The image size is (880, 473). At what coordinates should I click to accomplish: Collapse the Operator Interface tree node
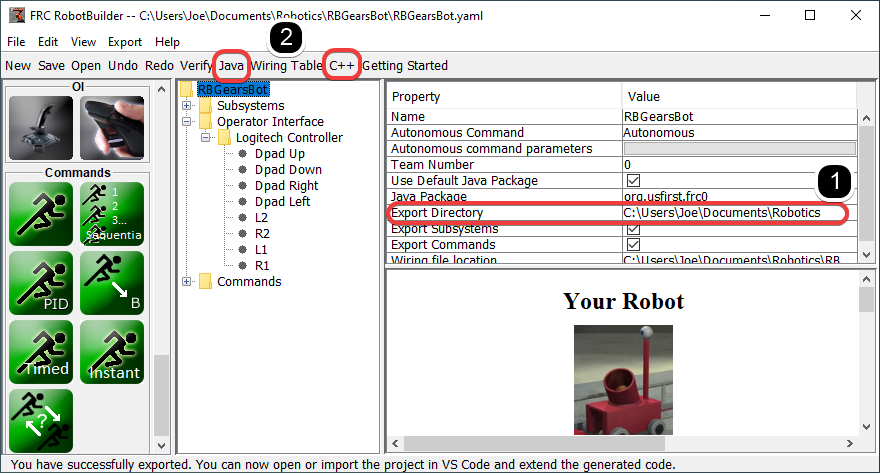coord(186,121)
